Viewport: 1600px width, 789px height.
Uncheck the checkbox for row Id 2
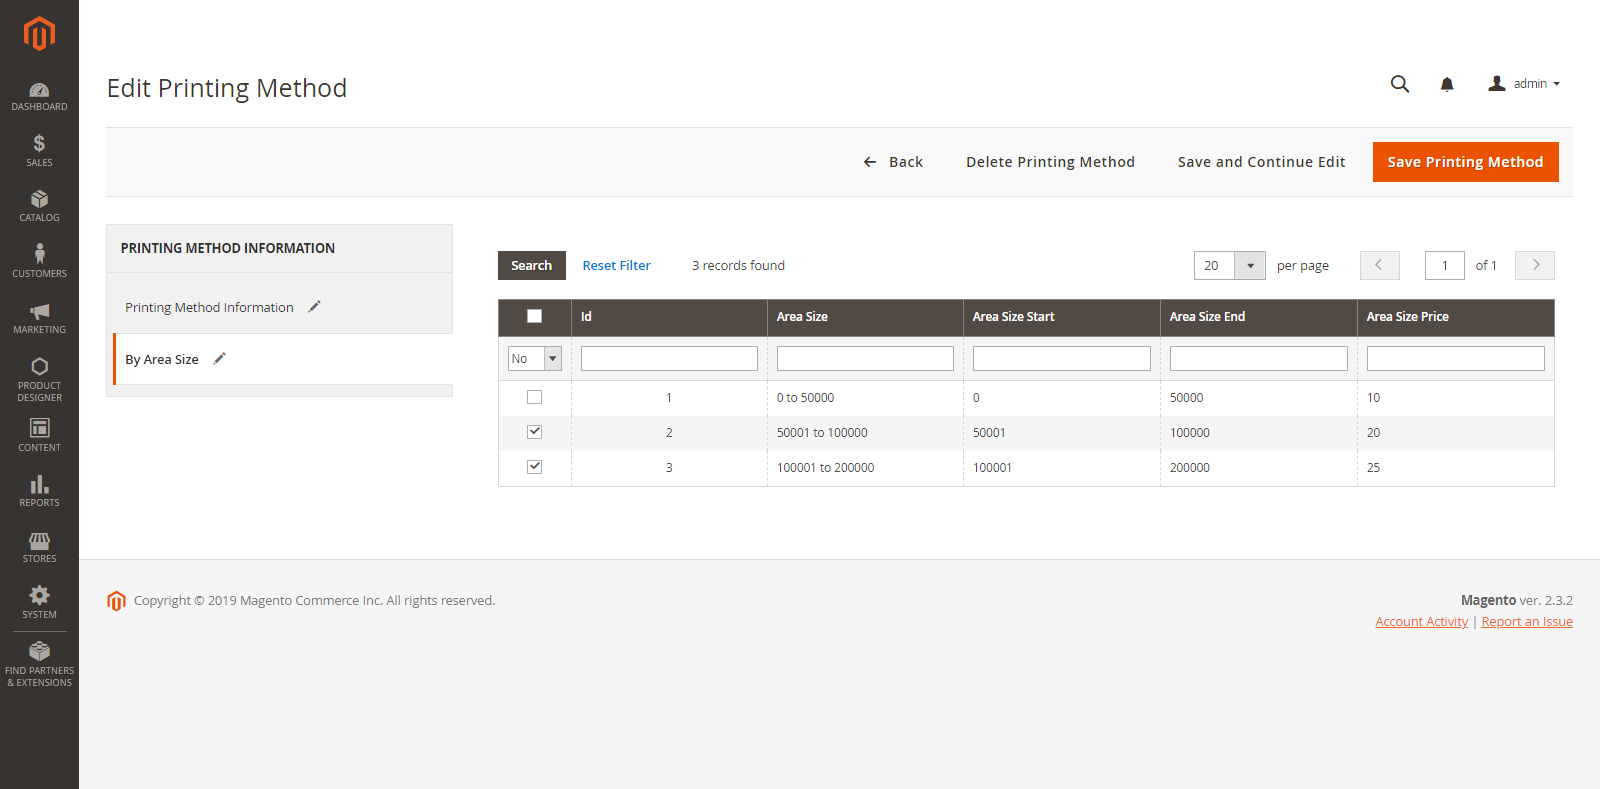[x=535, y=432]
